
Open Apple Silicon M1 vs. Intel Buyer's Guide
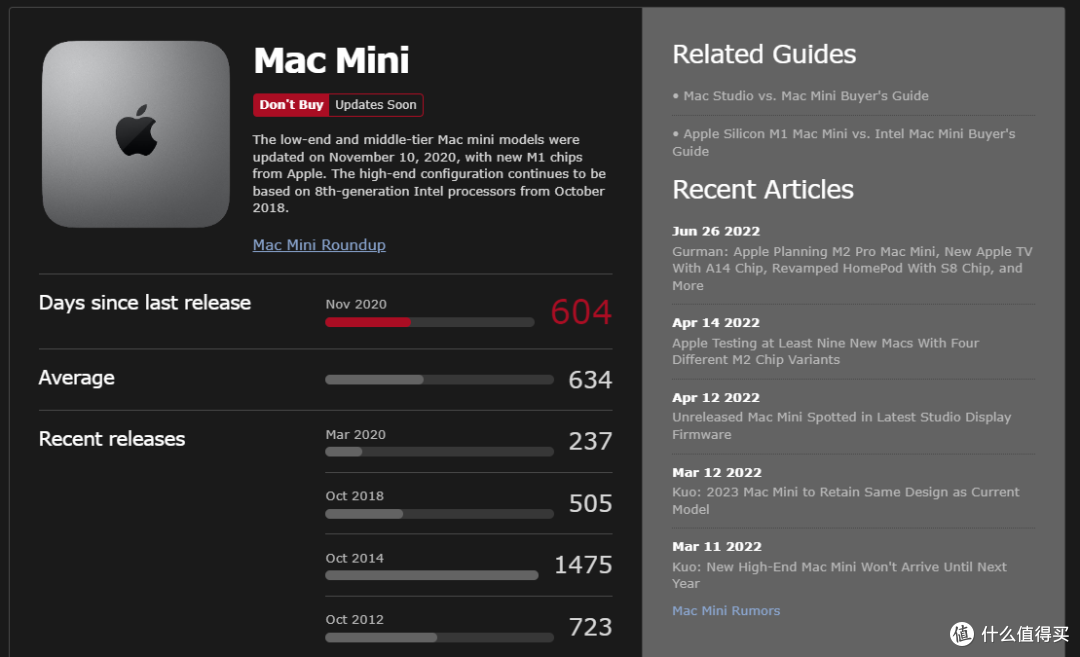point(844,143)
